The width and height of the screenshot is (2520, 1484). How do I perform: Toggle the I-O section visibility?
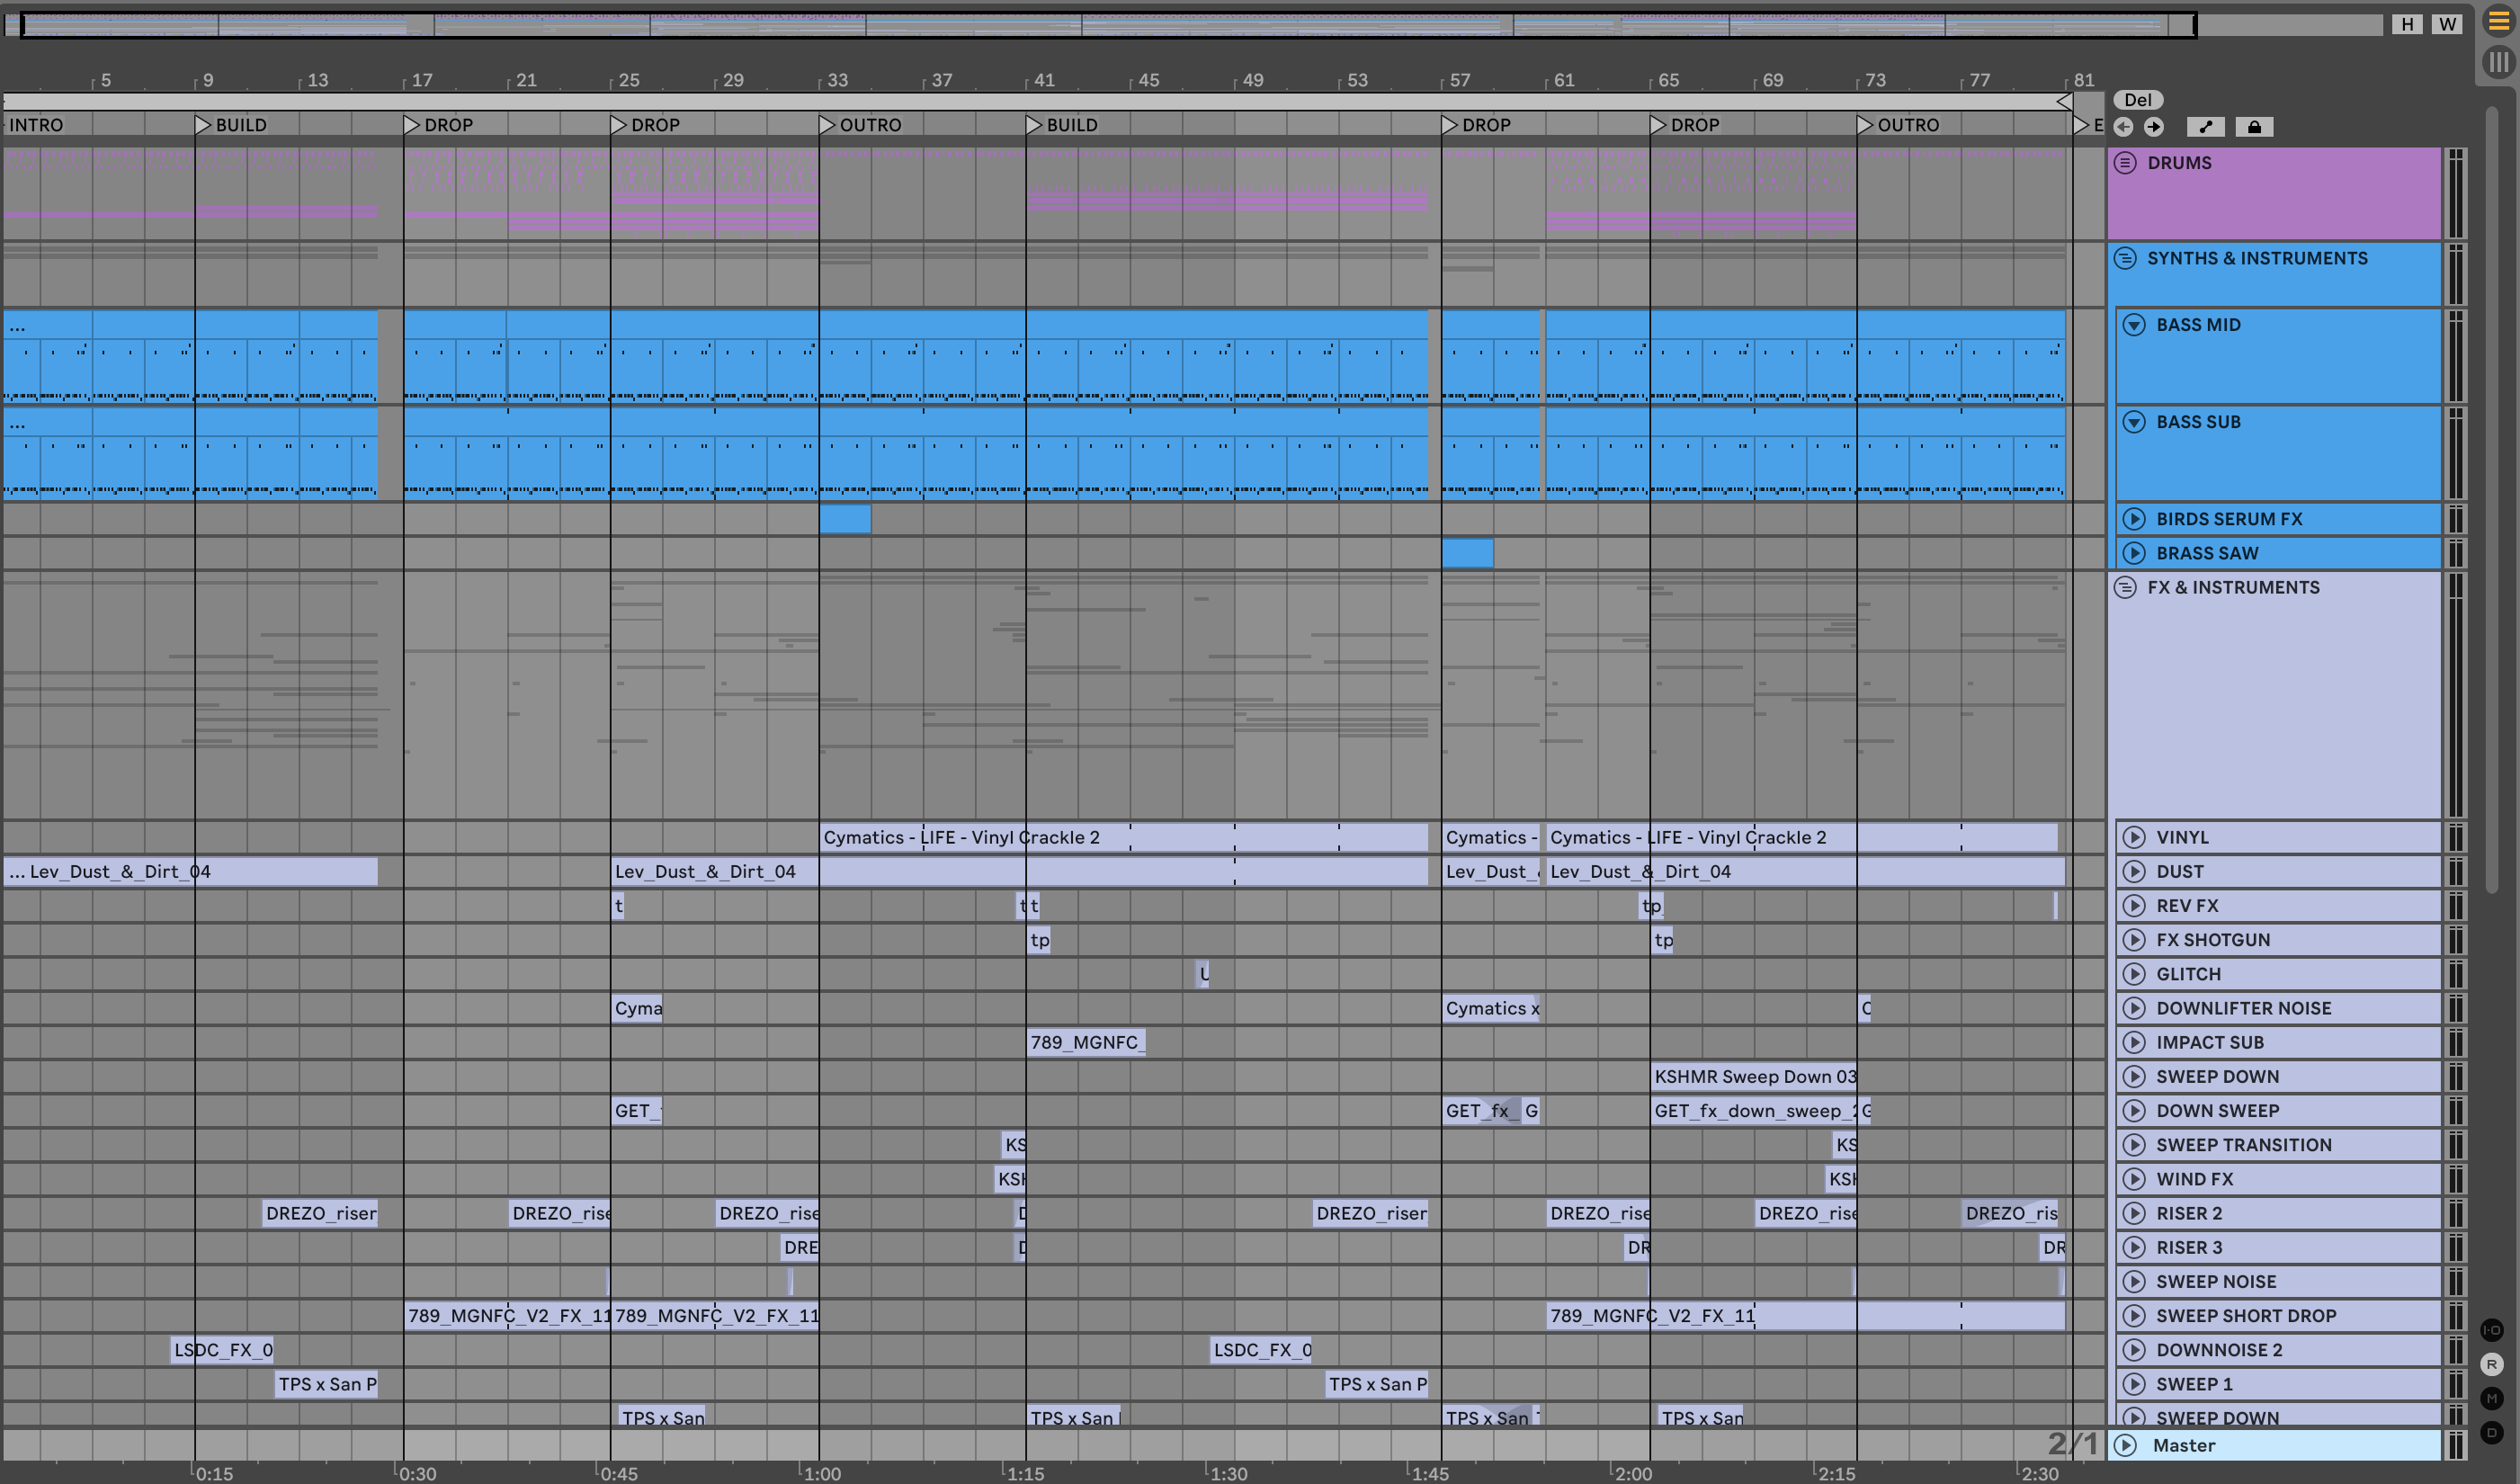(2491, 1330)
